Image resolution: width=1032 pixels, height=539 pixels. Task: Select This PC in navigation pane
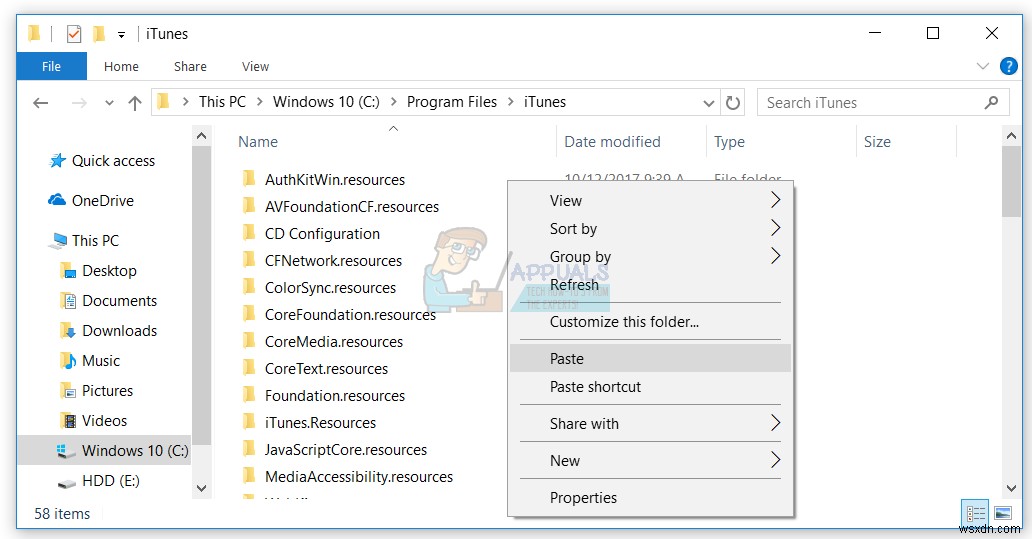coord(84,241)
